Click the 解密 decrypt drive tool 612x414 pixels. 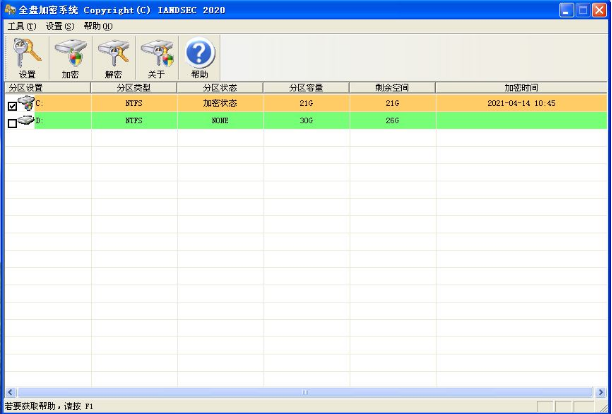pyautogui.click(x=114, y=58)
